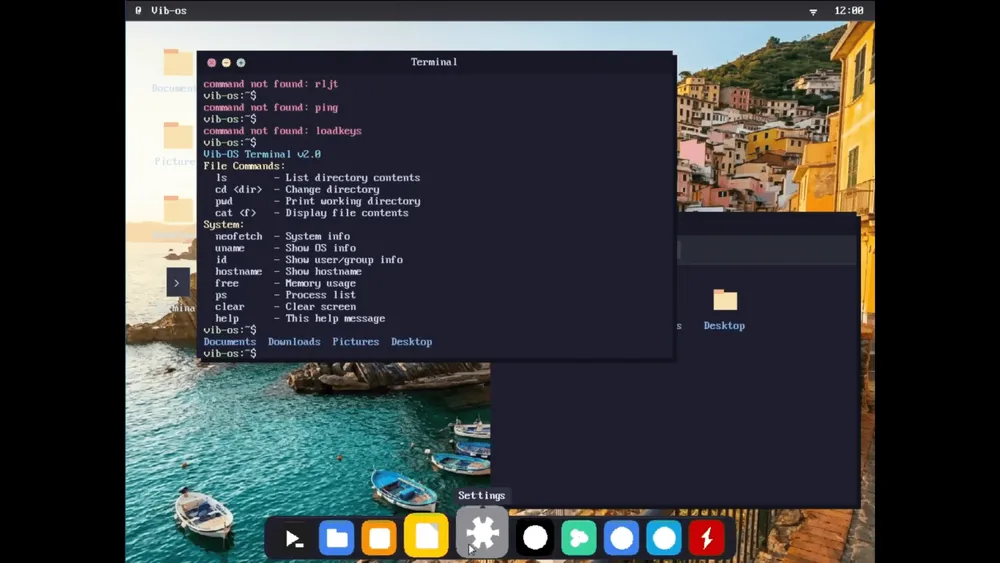
Task: Open the Terminal app in the dock
Action: (294, 539)
